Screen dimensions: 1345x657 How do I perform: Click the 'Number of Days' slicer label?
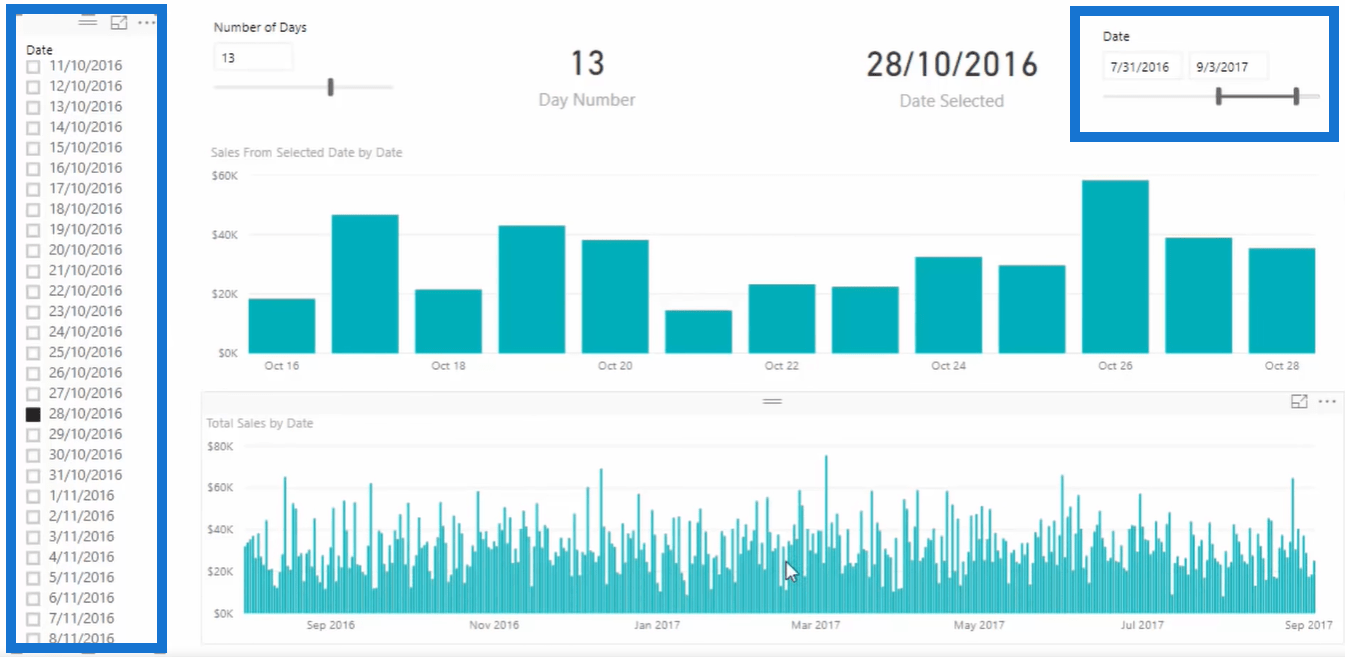point(260,27)
